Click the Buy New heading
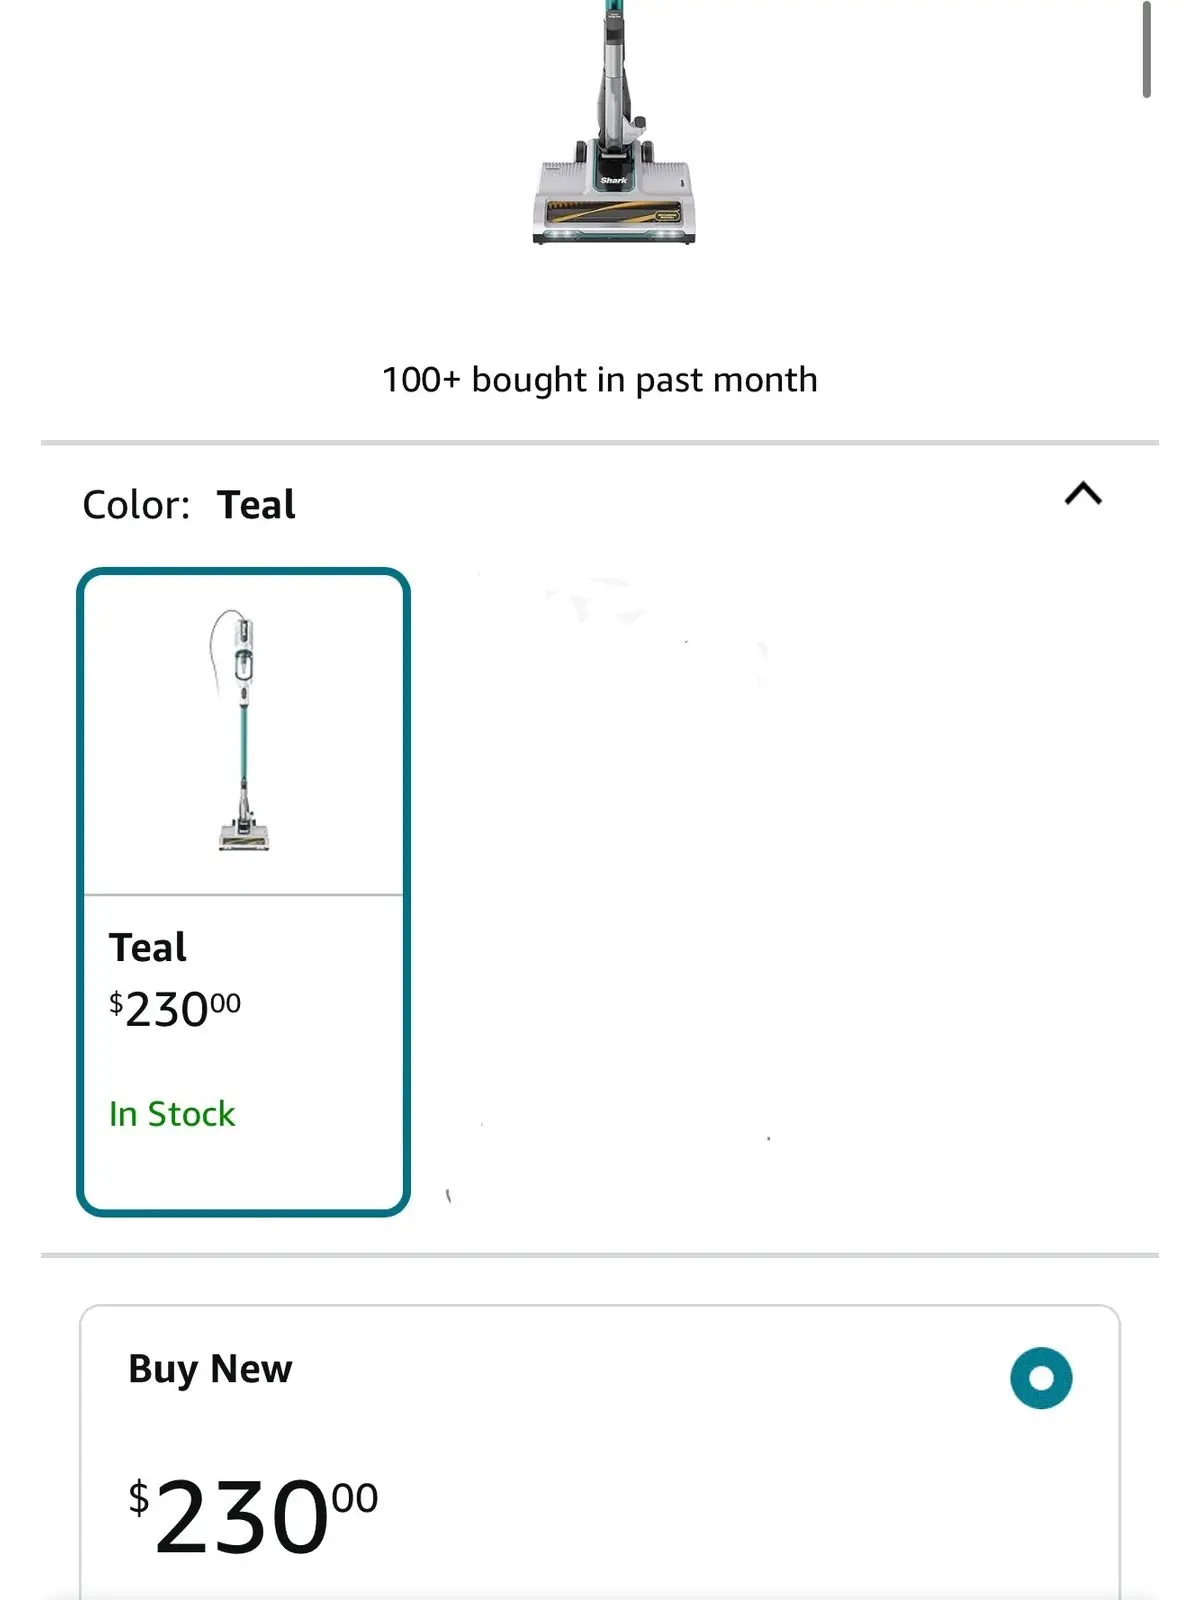Screen dimensions: 1200x1600 coord(207,1369)
